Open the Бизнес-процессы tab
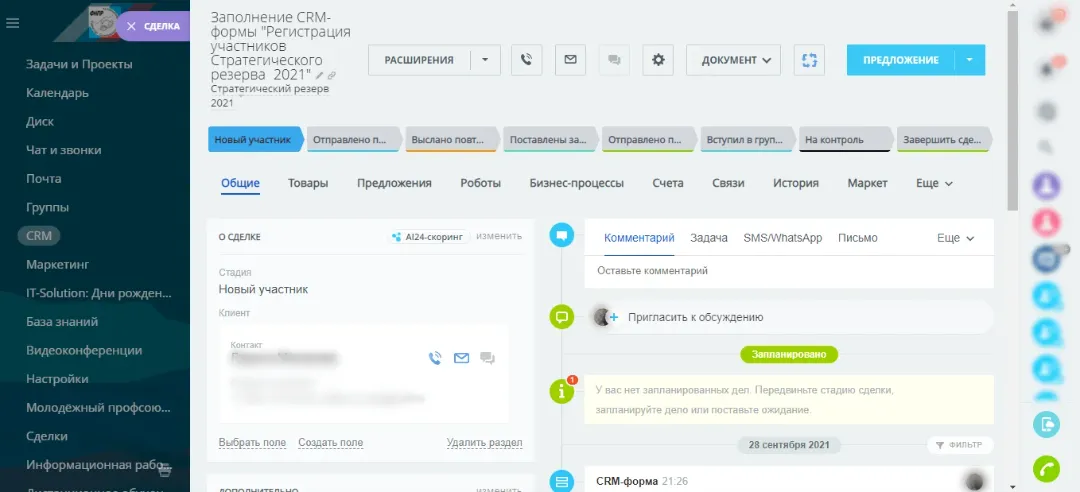Viewport: 1080px width, 492px height. [577, 183]
